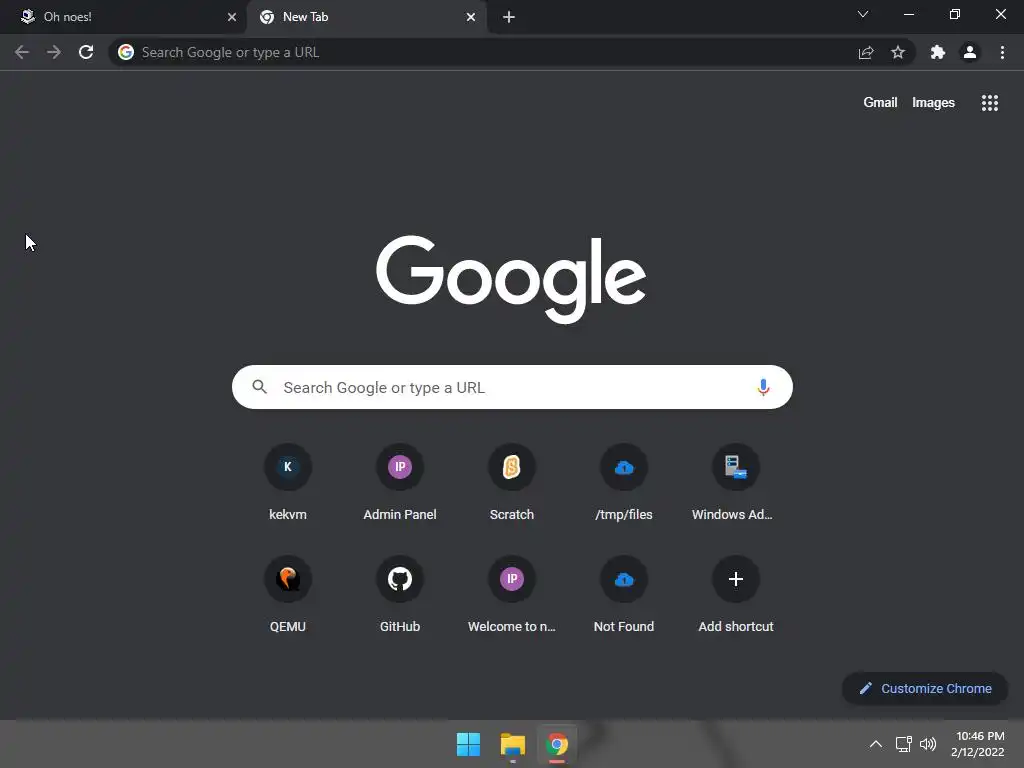1024x768 pixels.
Task: Close the New Tab tab
Action: [471, 17]
